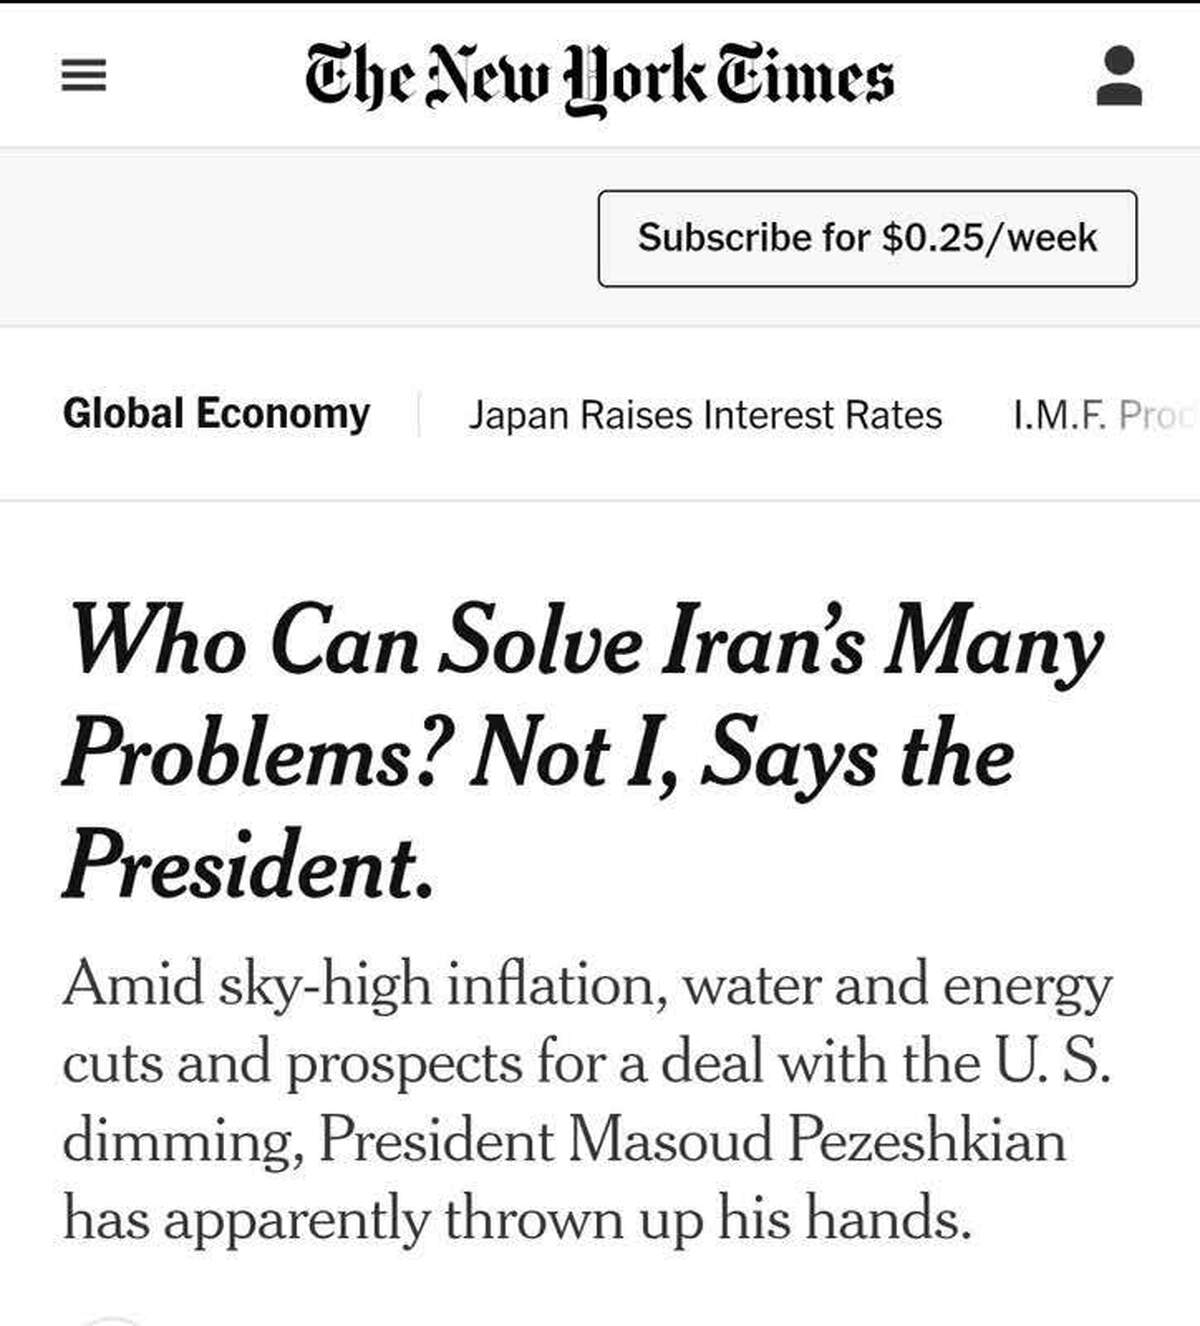The image size is (1200, 1326).
Task: Click the partial author avatar at bottom
Action: [110, 1318]
